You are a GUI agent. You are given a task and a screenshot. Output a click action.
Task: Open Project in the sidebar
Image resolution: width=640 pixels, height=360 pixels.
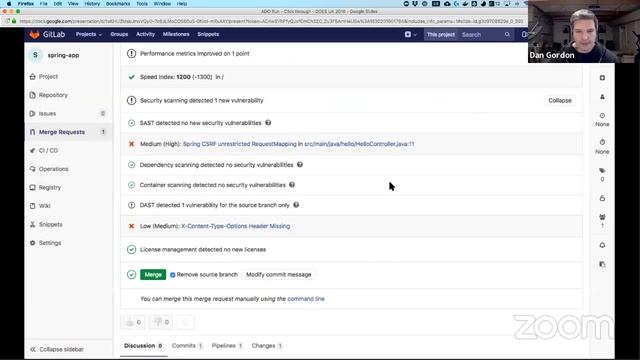[48, 76]
